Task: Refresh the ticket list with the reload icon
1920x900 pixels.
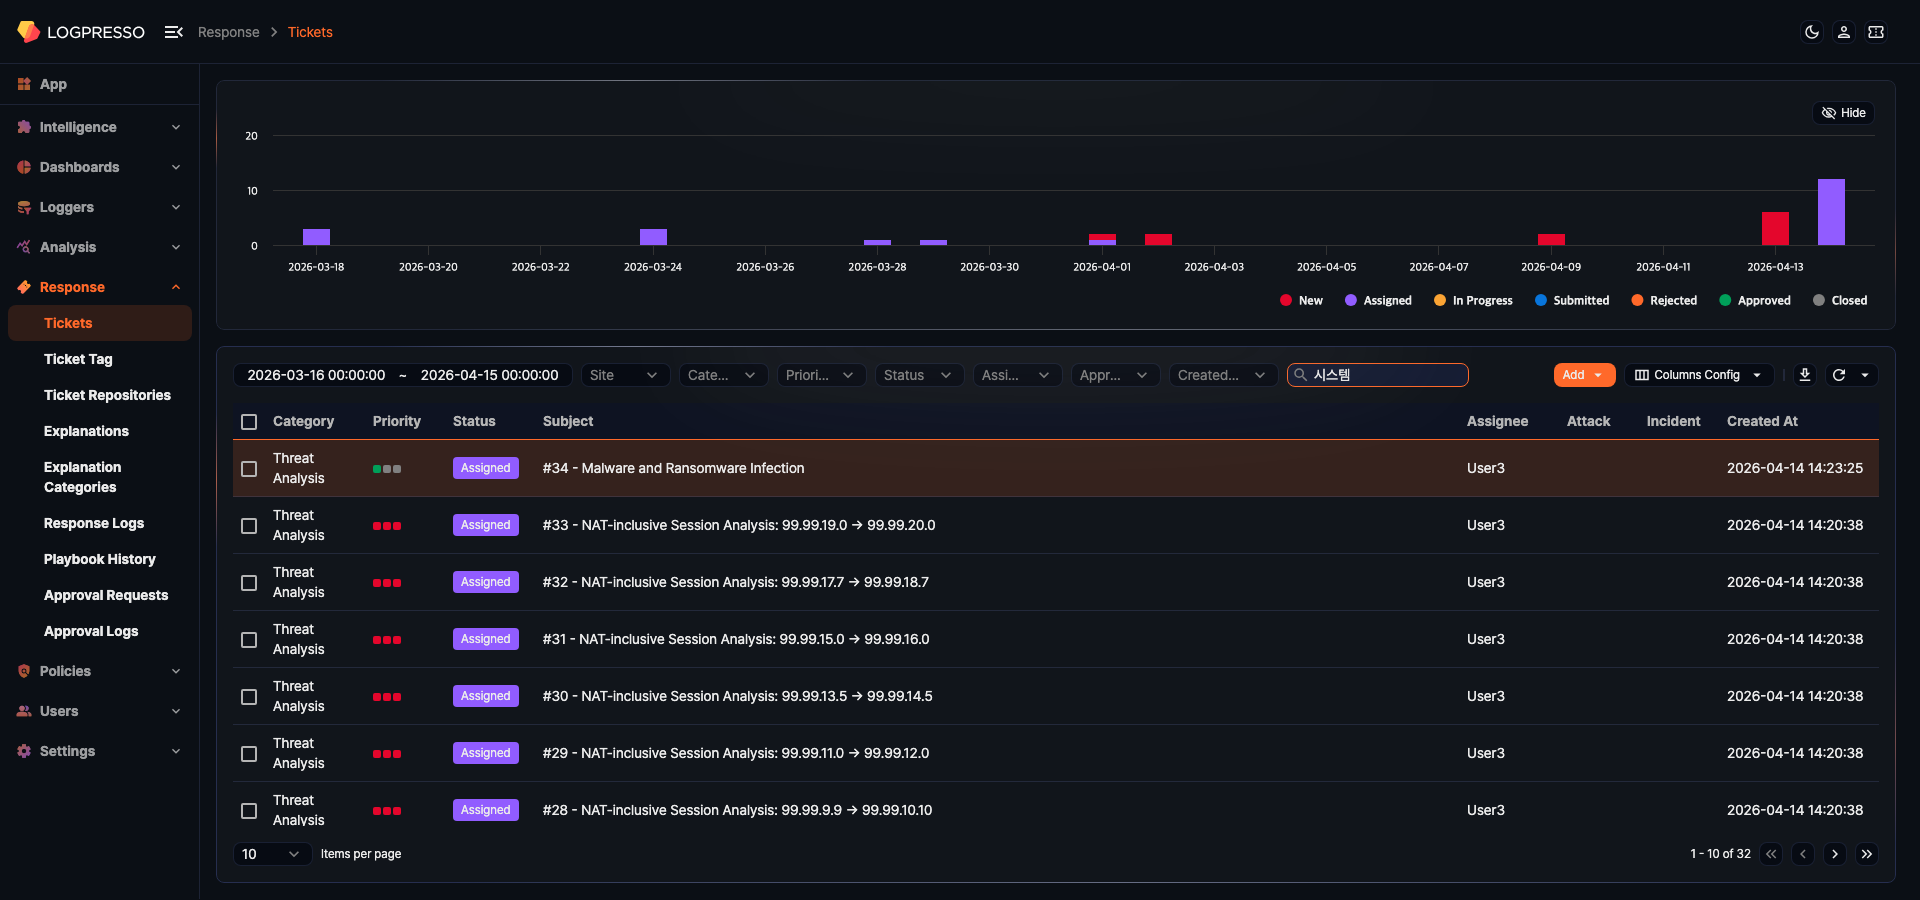Action: (1840, 375)
